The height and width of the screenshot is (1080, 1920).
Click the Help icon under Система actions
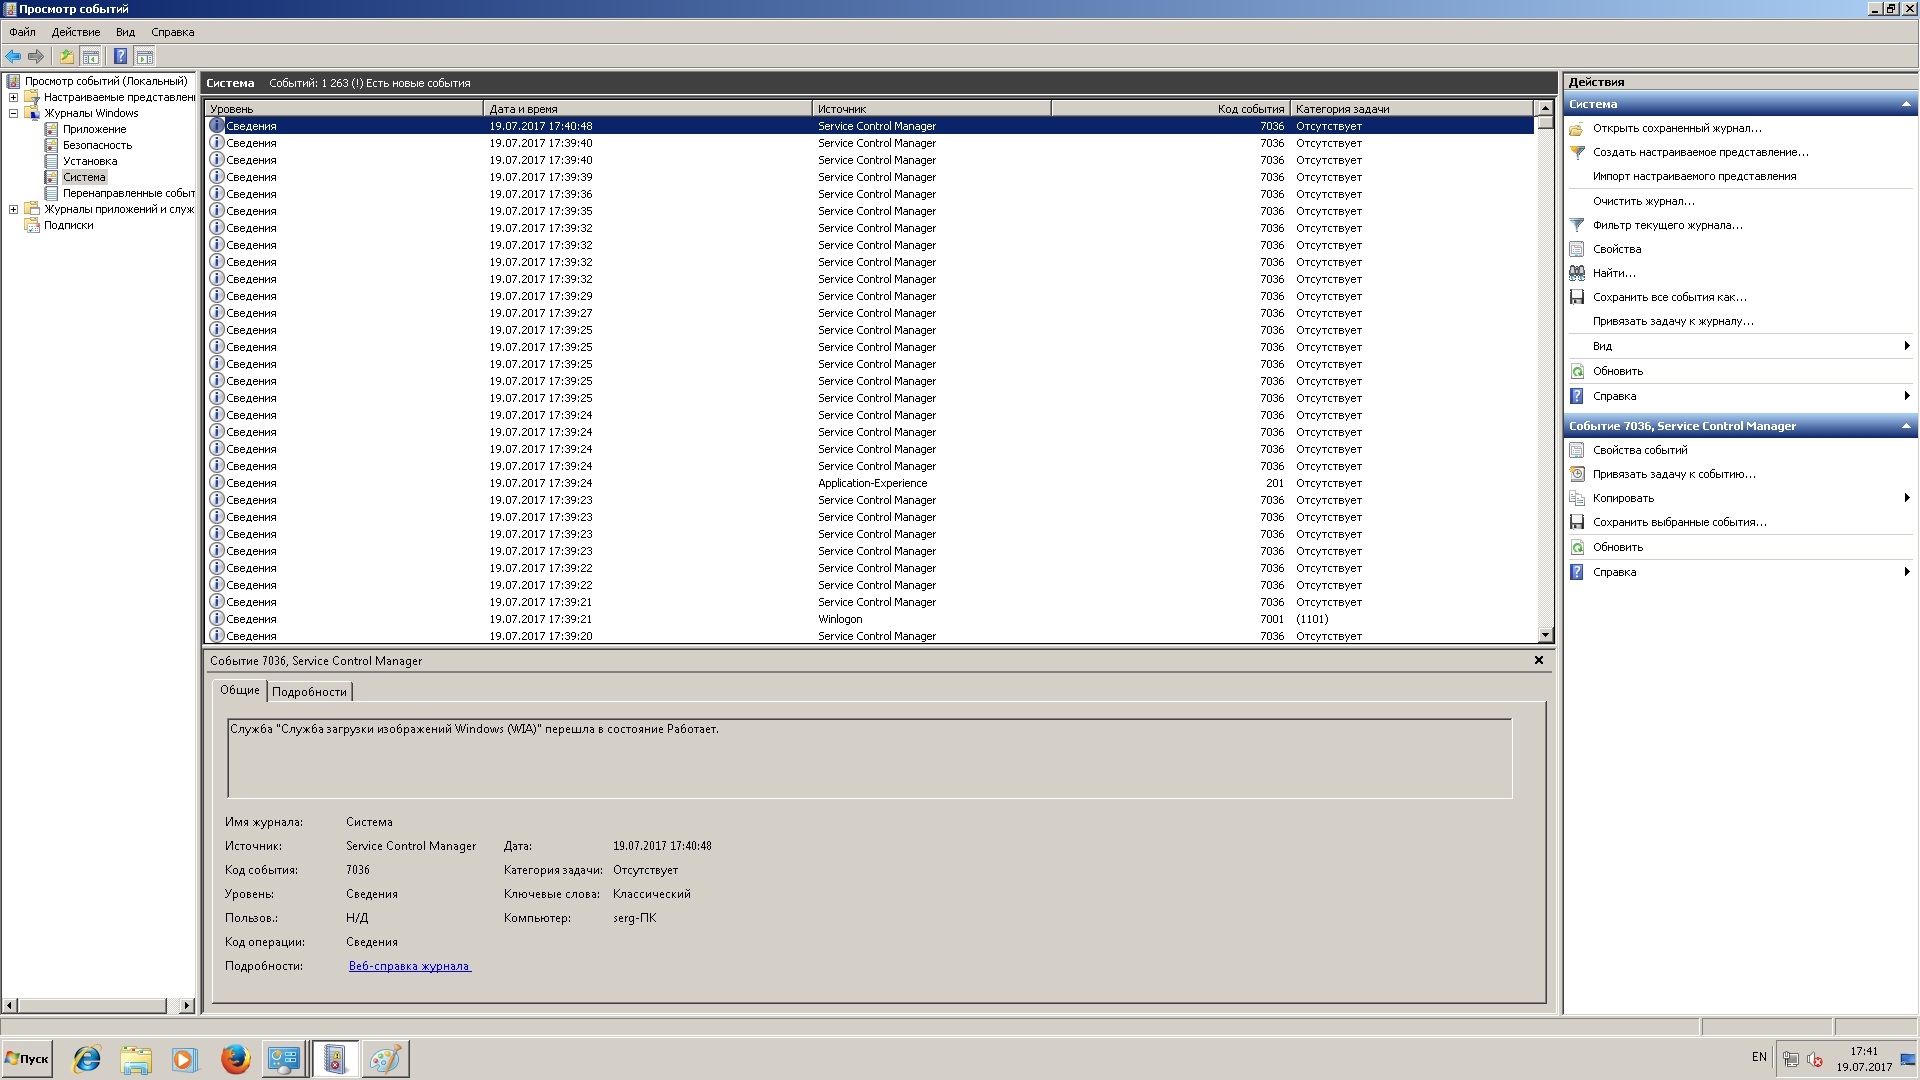(x=1577, y=396)
